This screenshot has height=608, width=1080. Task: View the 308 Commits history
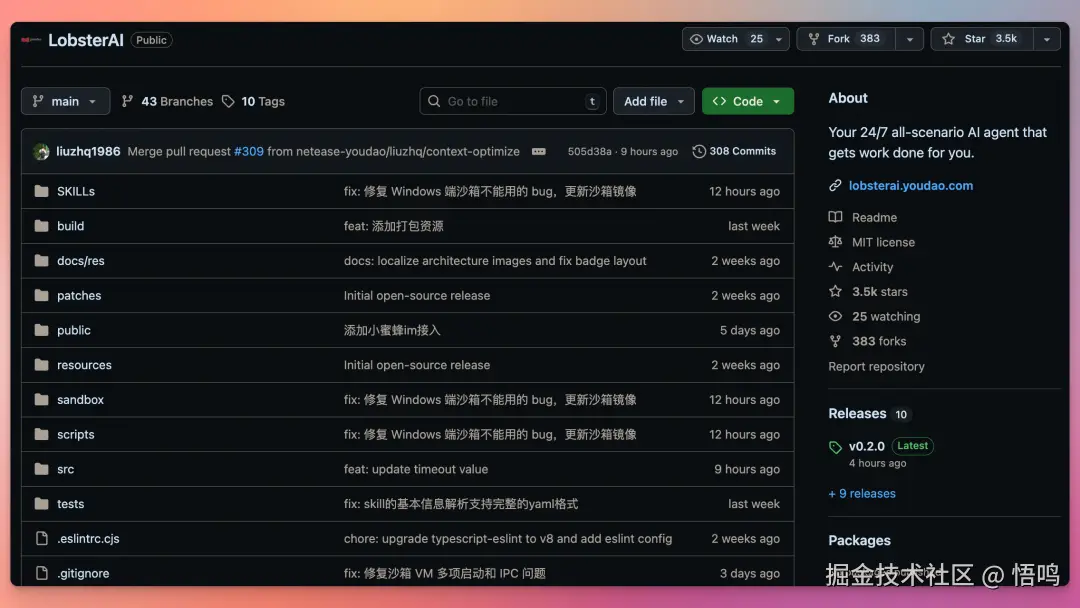[x=734, y=151]
